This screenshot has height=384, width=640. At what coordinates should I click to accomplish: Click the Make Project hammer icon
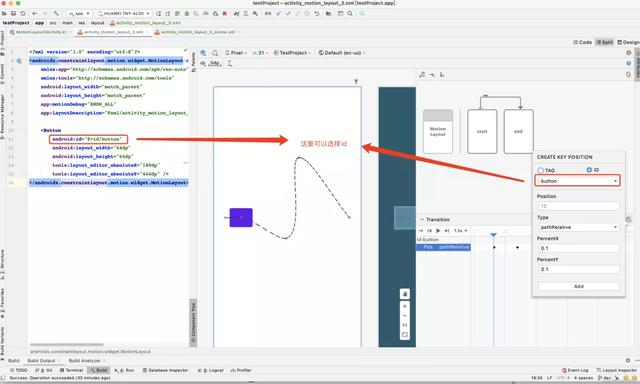(x=56, y=13)
